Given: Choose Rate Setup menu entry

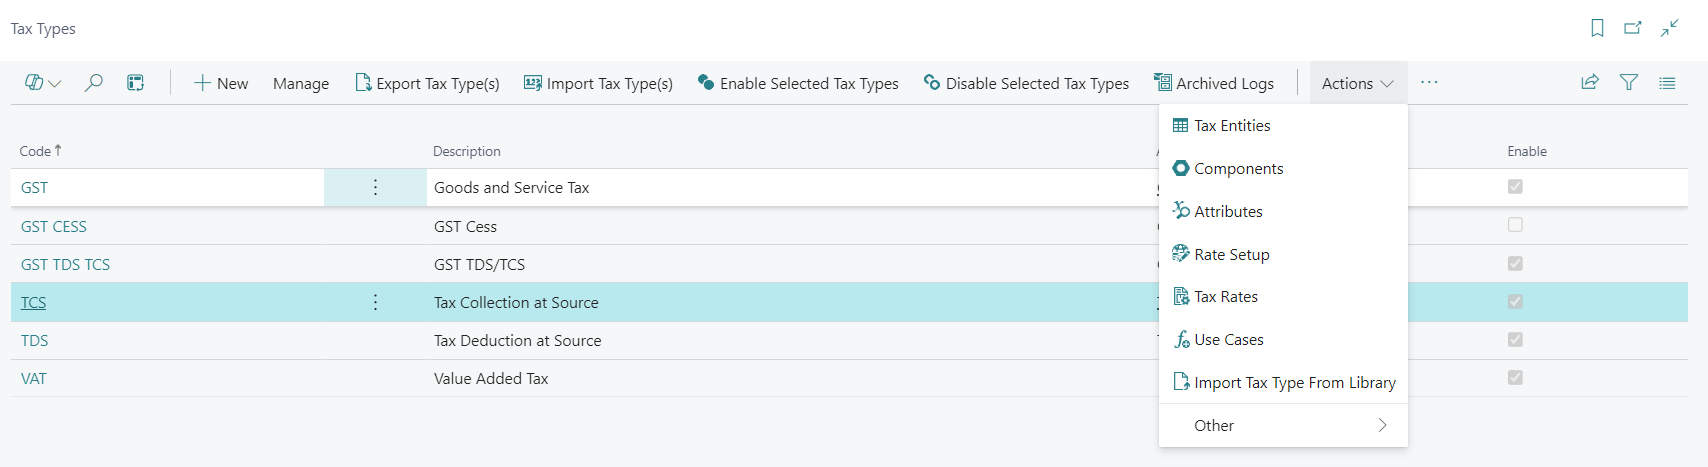Looking at the screenshot, I should (1231, 255).
